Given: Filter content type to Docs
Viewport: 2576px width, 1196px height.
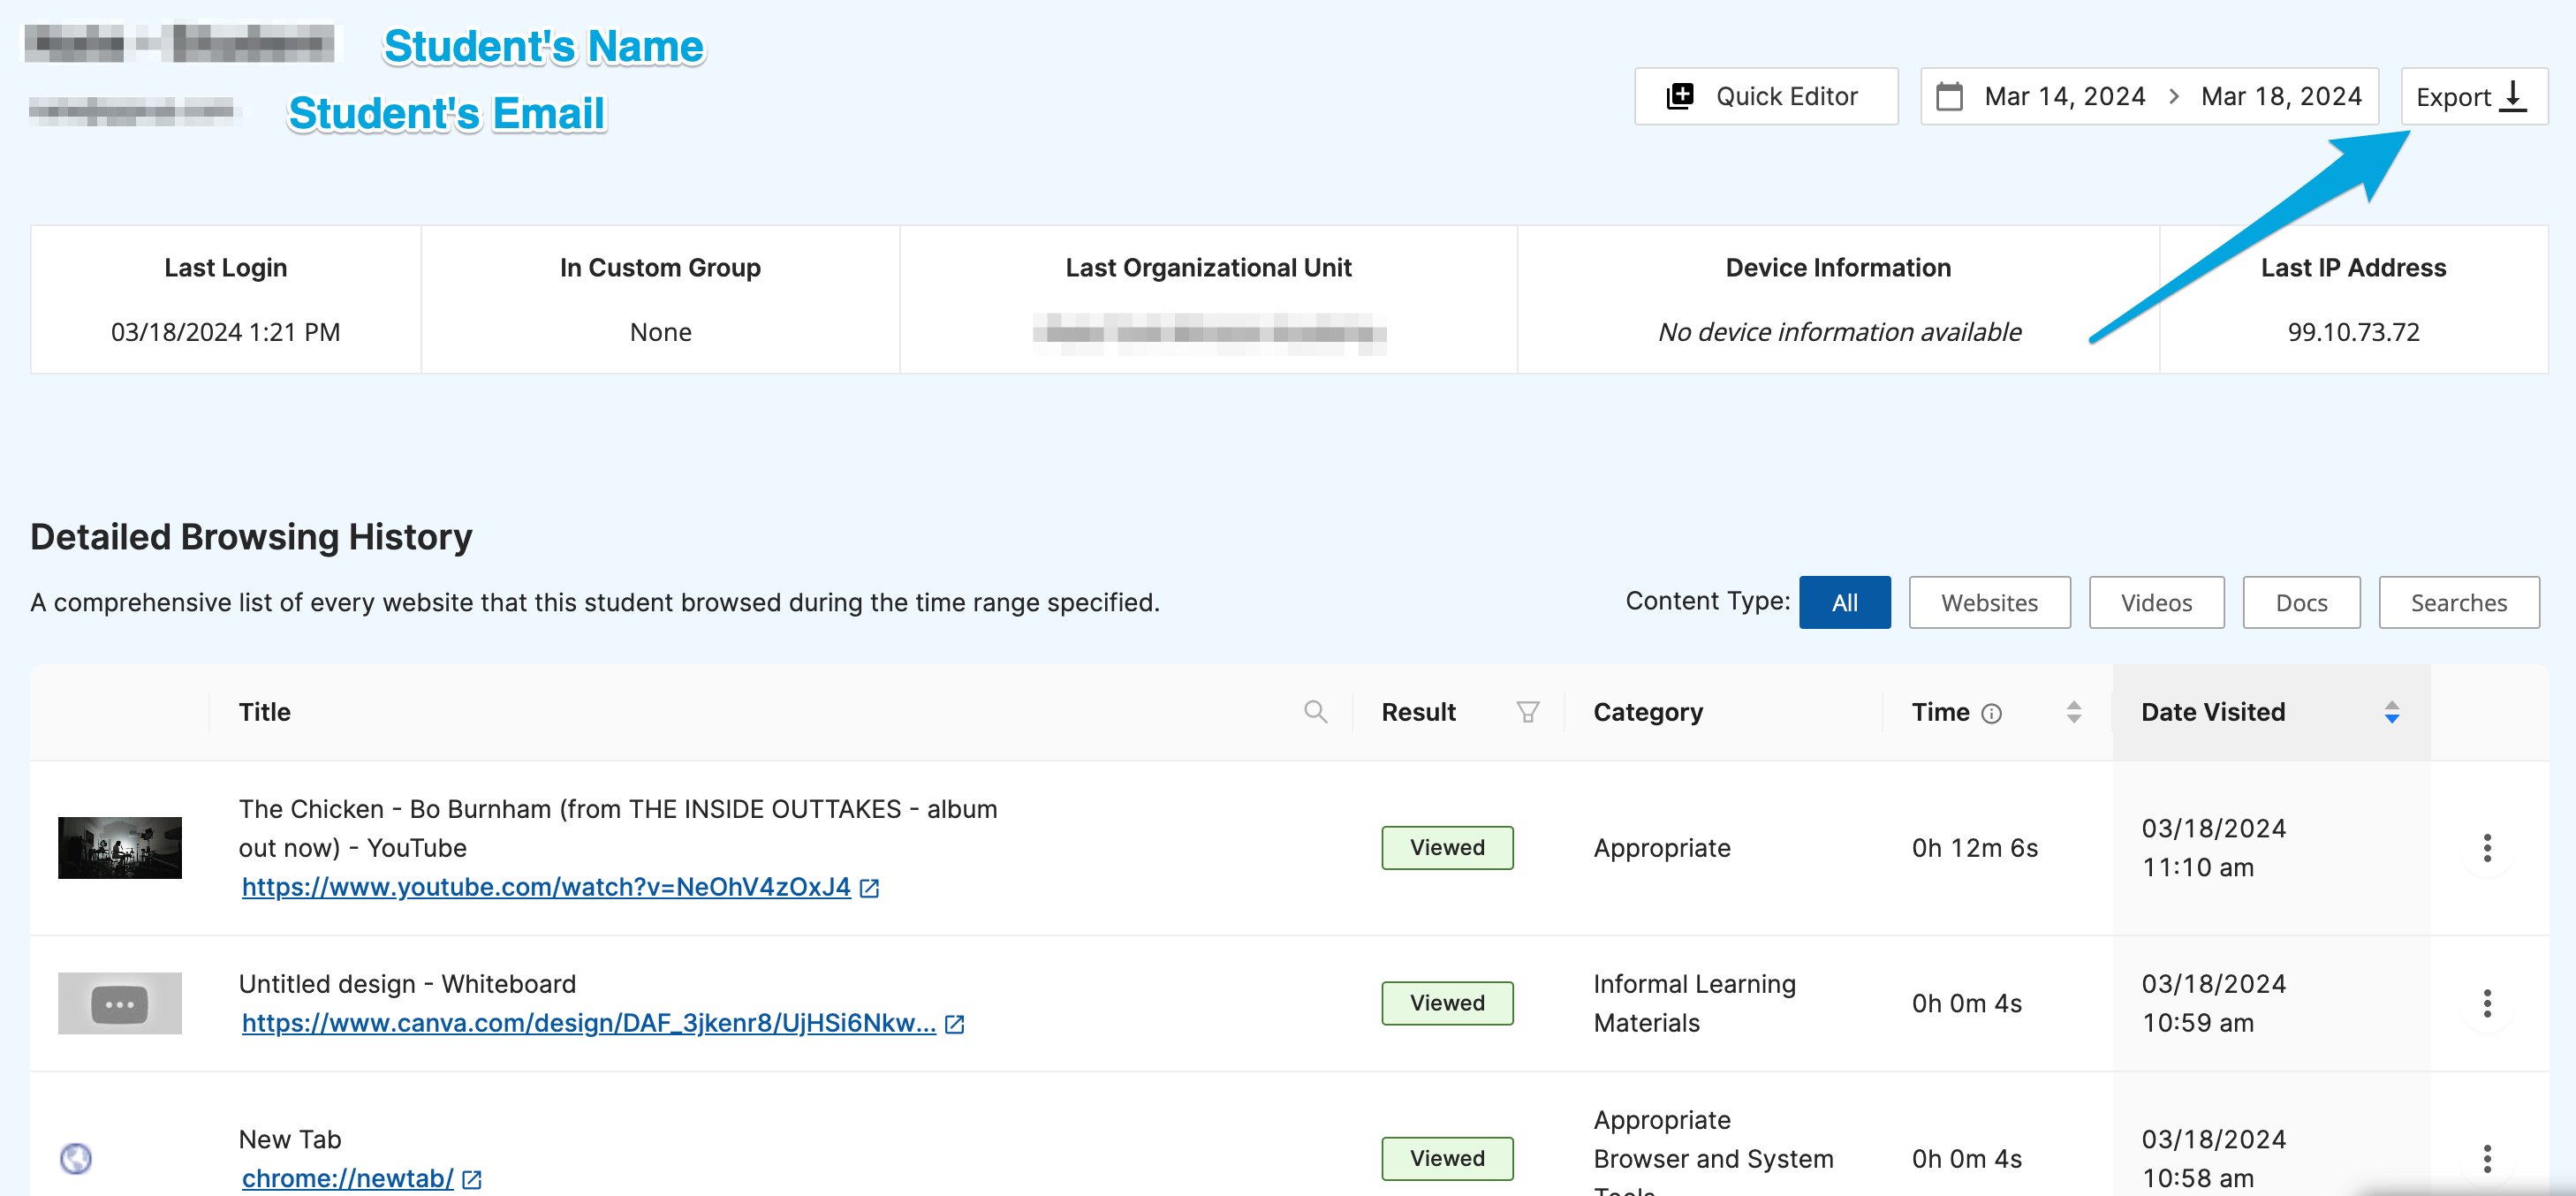Looking at the screenshot, I should (2301, 602).
